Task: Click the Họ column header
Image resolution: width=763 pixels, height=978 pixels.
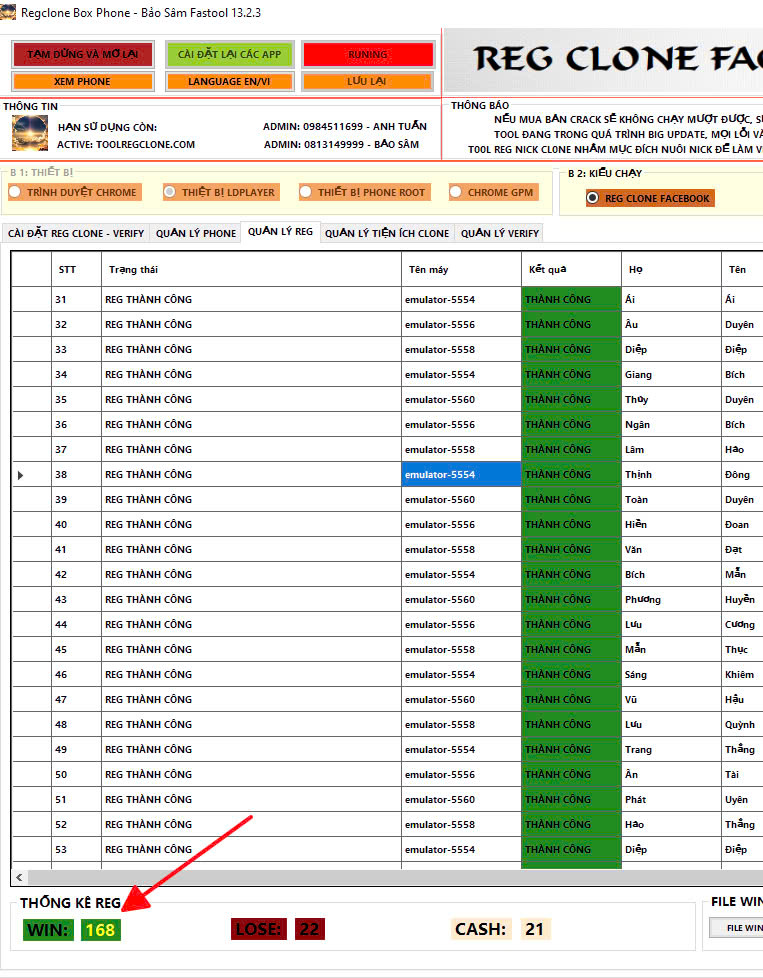Action: coord(671,269)
